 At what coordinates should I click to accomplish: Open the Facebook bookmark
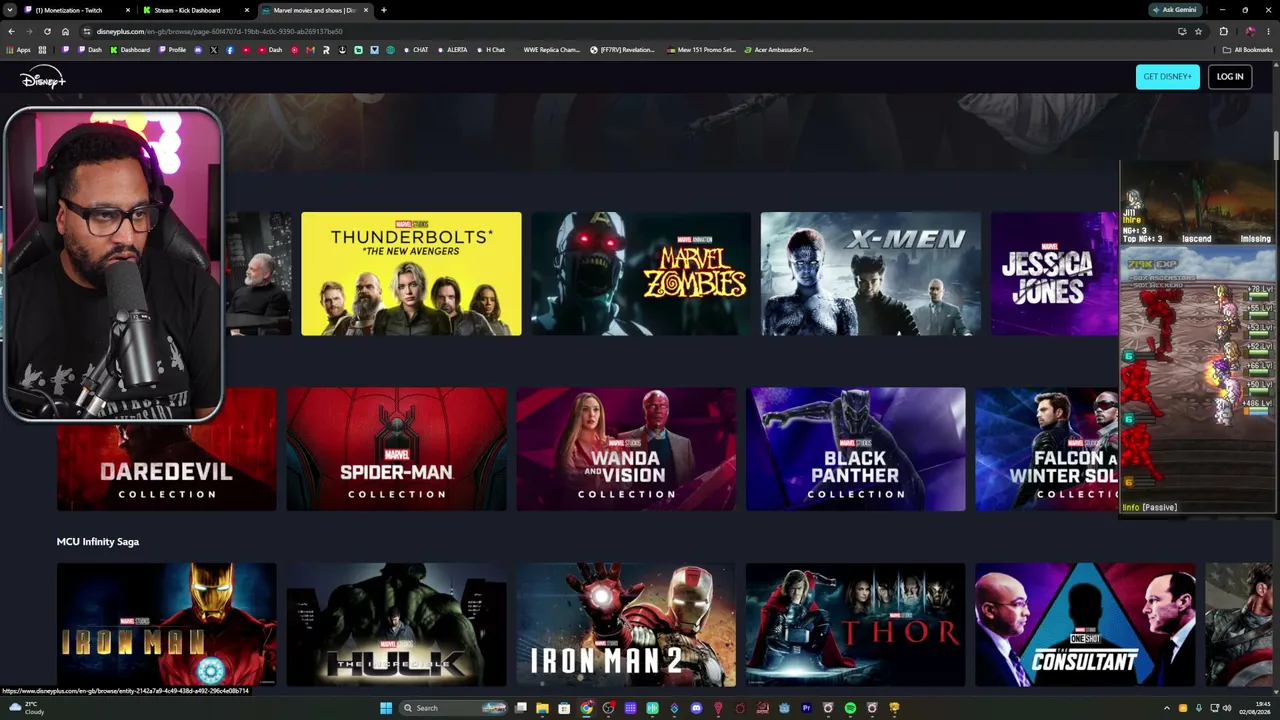230,50
